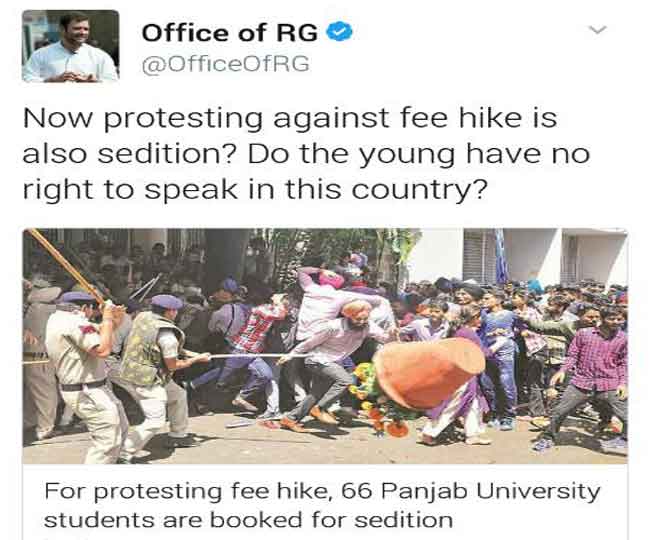
Task: Click the raised wooden lathi stick
Action: click(x=66, y=265)
